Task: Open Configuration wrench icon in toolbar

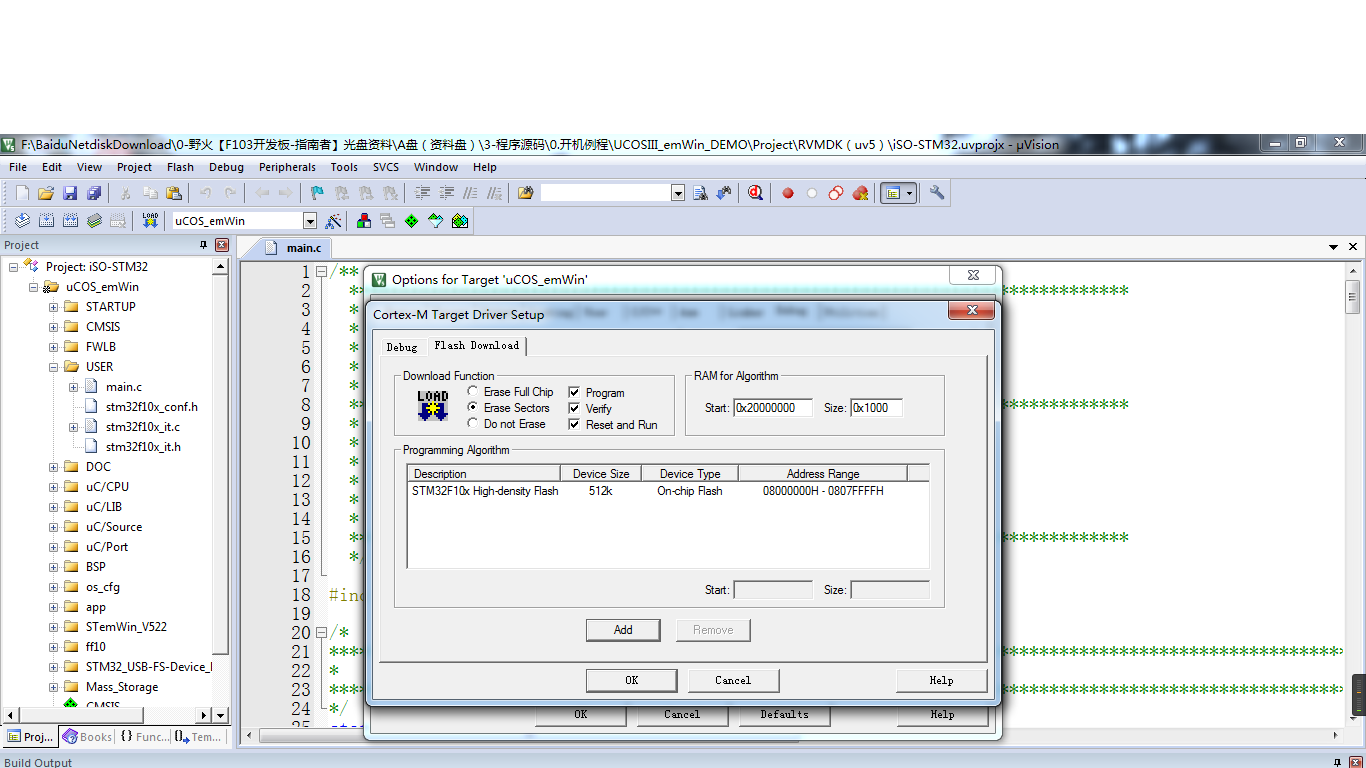Action: tap(937, 193)
